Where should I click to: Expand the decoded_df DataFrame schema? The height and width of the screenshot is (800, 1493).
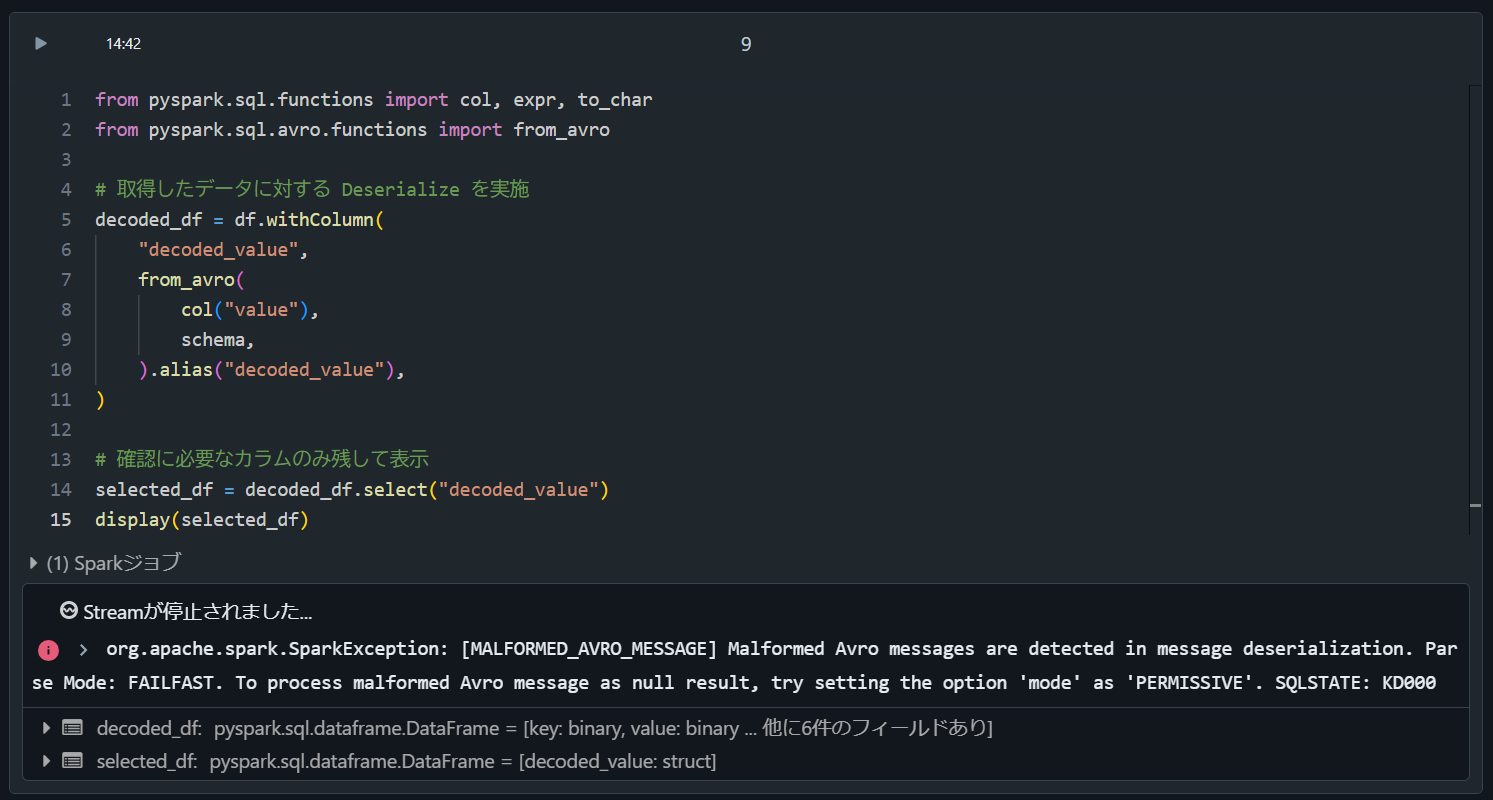click(x=46, y=727)
